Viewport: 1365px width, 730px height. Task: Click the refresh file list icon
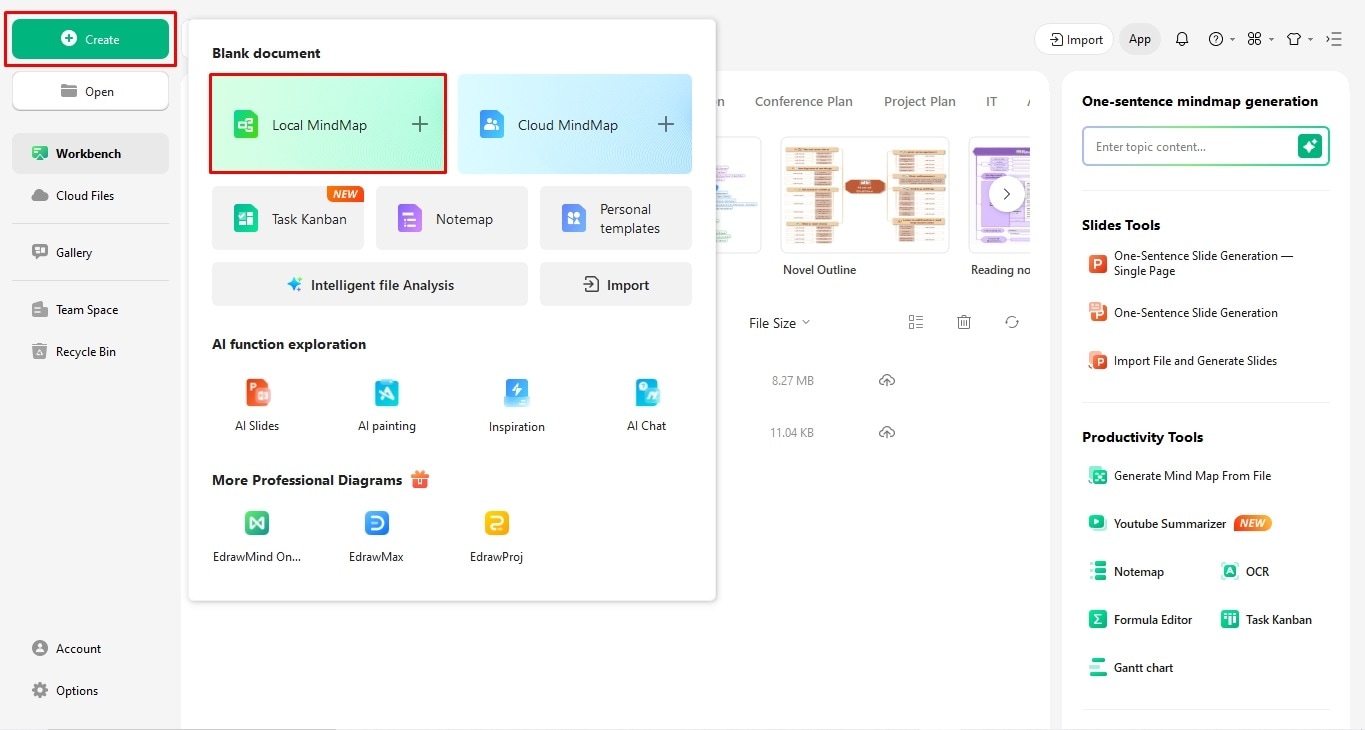1012,322
